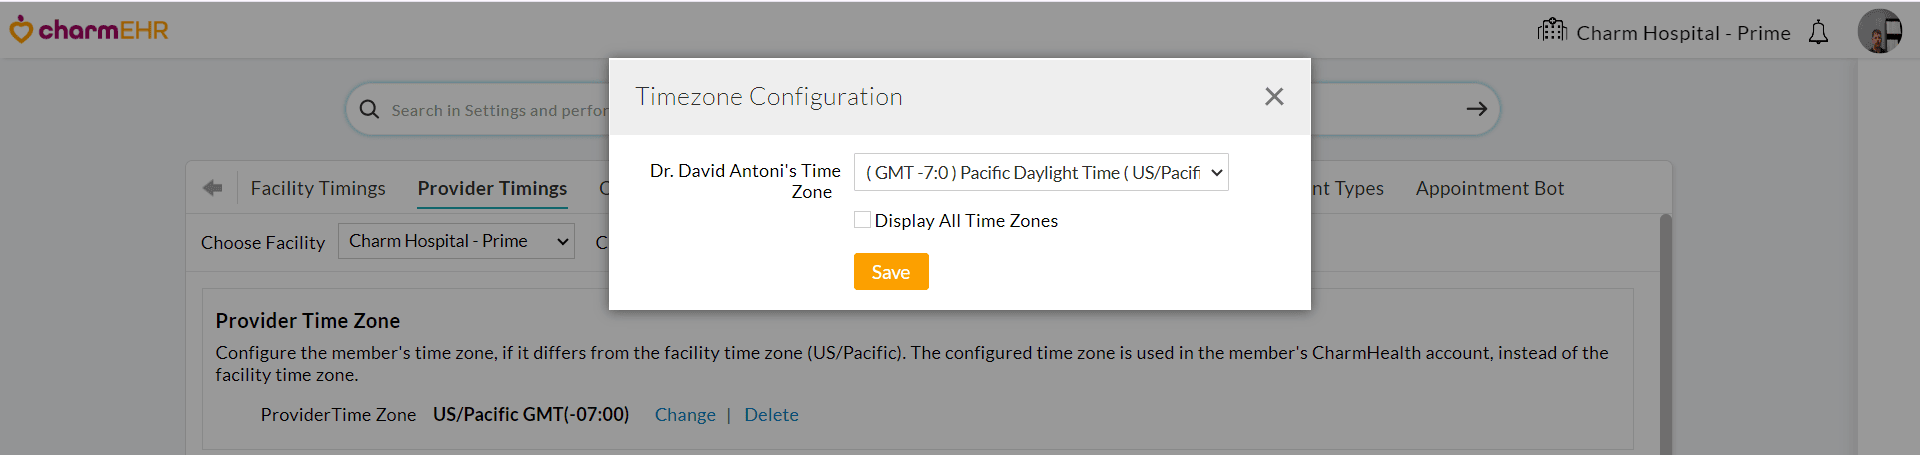Select the Provider Timings tab
The height and width of the screenshot is (455, 1920).
(492, 188)
